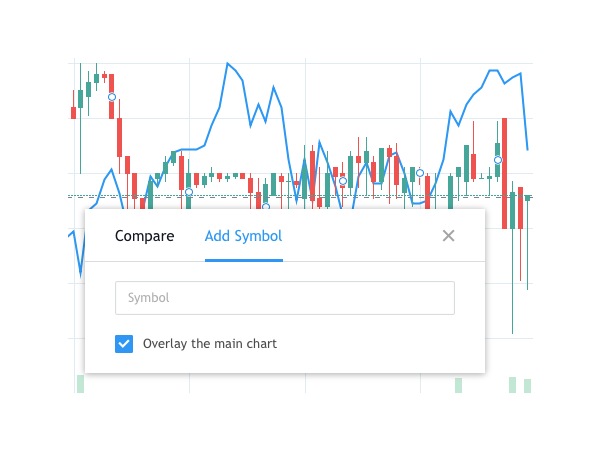Viewport: 600px width, 450px height.
Task: Click the 'Overlay the main chart' label text
Action: (x=210, y=344)
